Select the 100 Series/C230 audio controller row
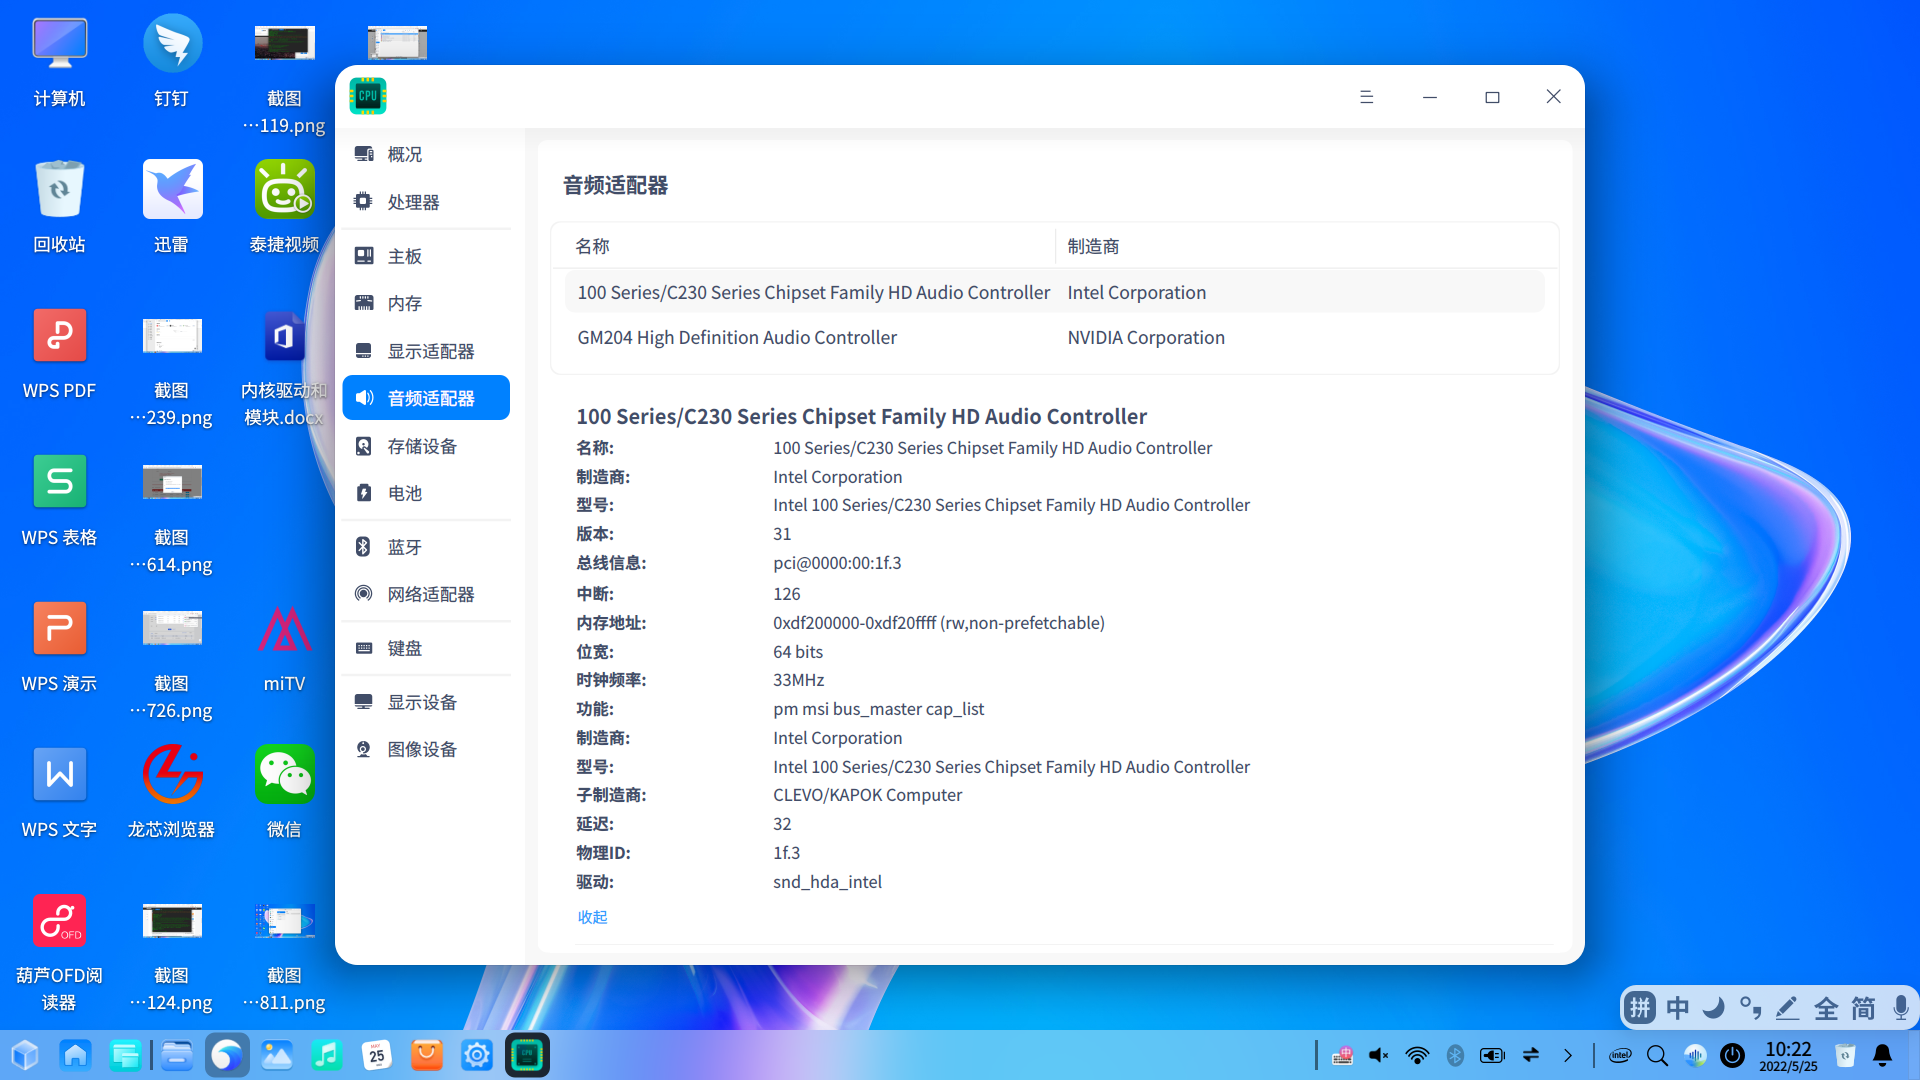 tap(1054, 293)
